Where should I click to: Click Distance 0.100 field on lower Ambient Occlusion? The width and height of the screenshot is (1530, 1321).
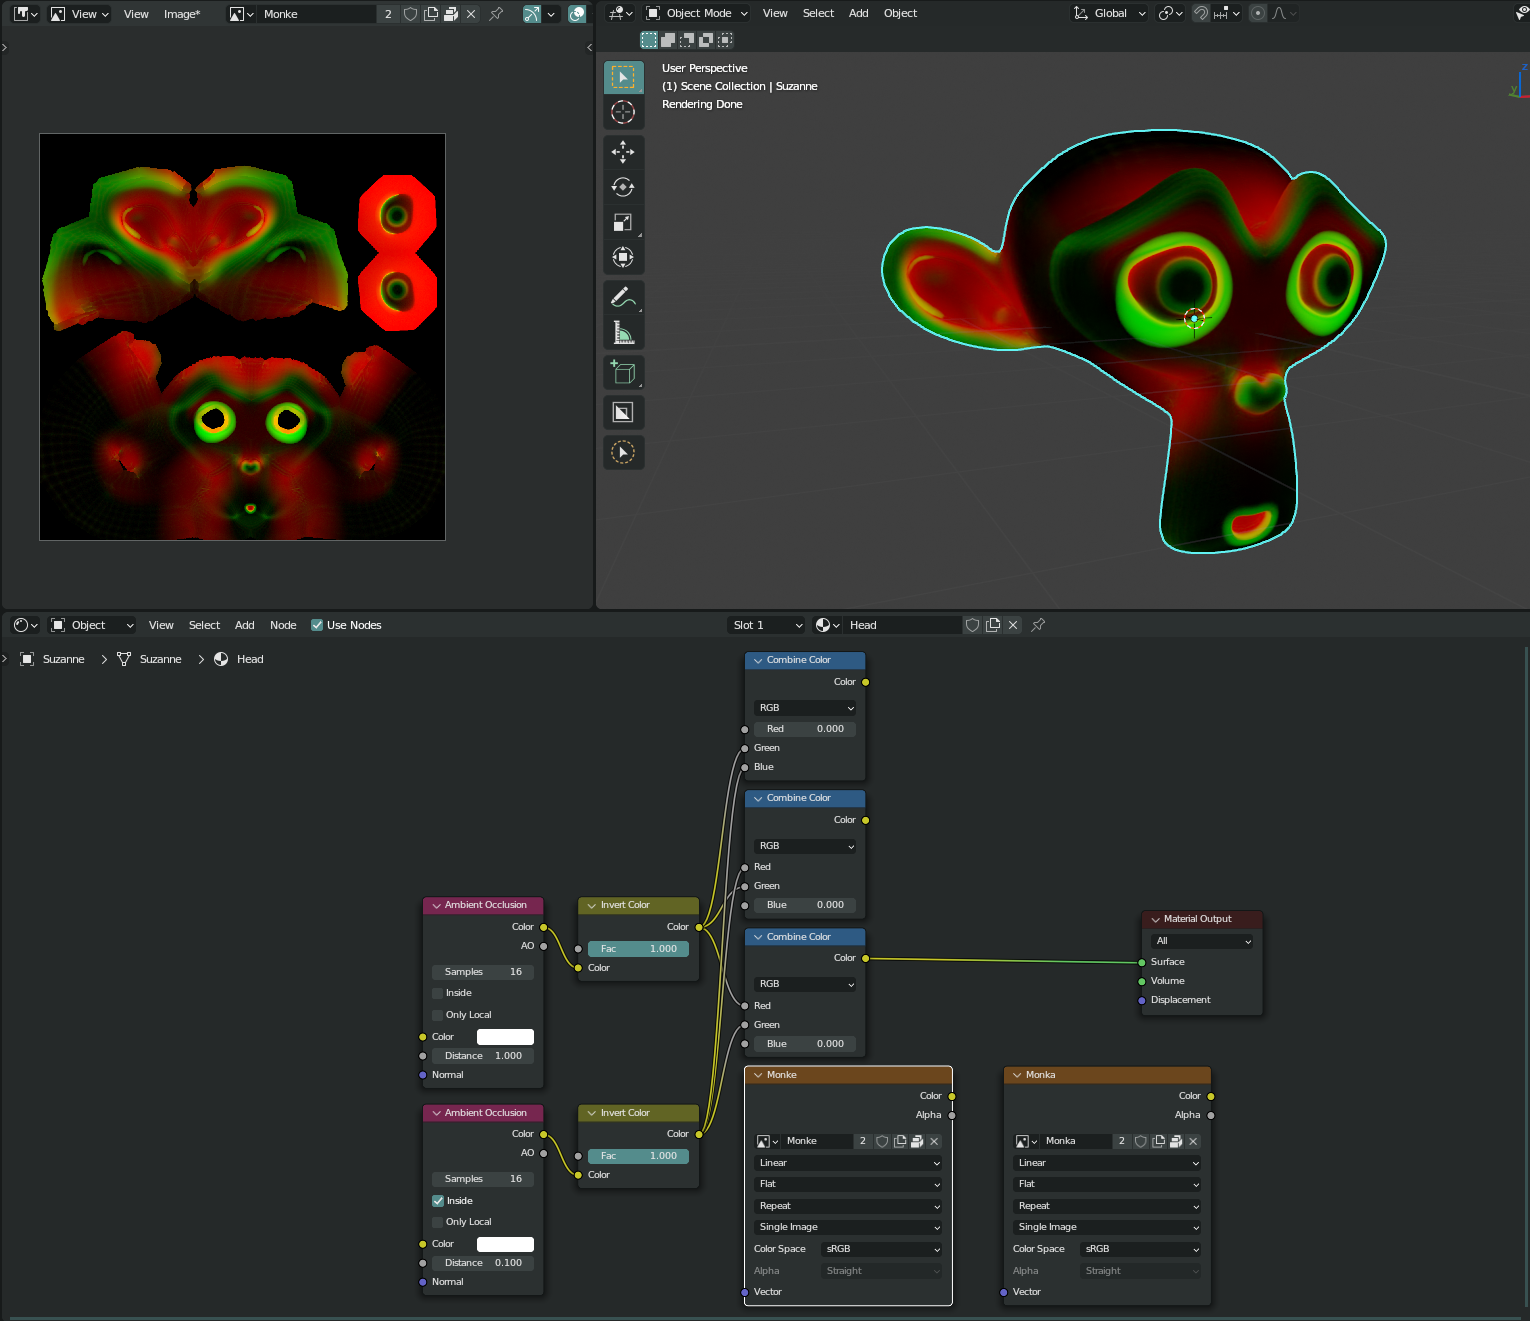pyautogui.click(x=483, y=1263)
